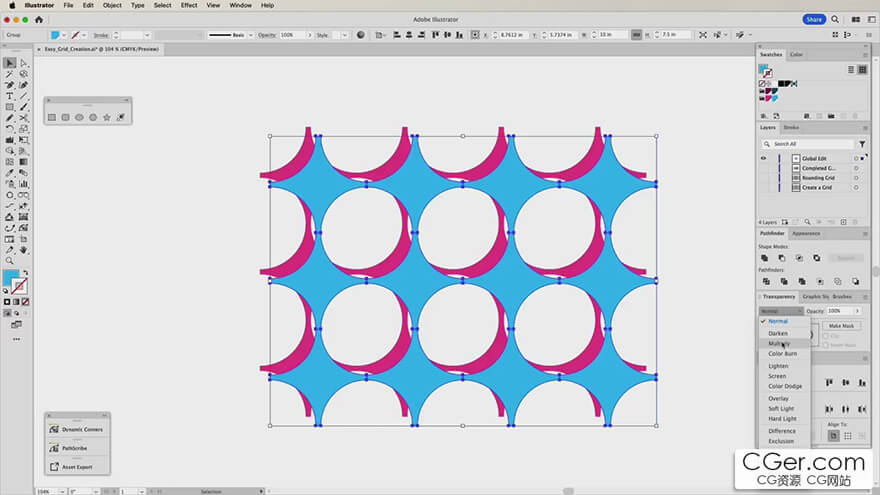Select the Lasso tool
The image size is (880, 495).
[x=24, y=74]
